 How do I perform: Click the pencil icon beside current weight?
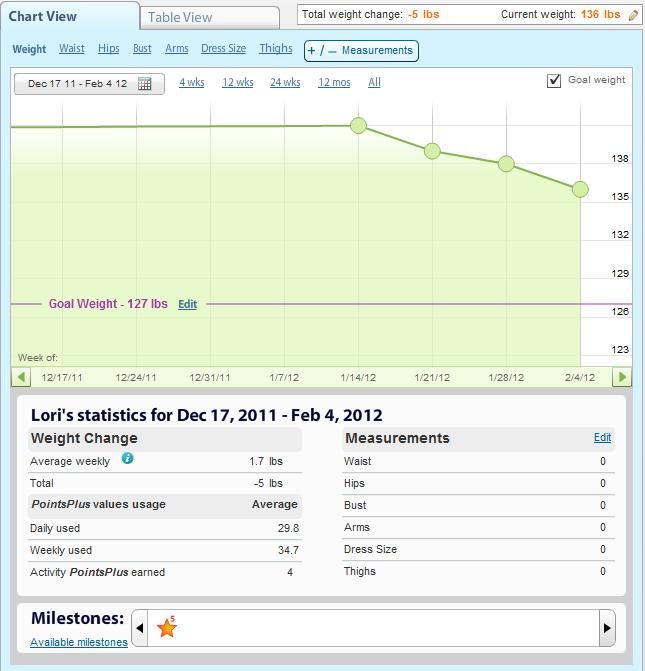click(x=632, y=15)
